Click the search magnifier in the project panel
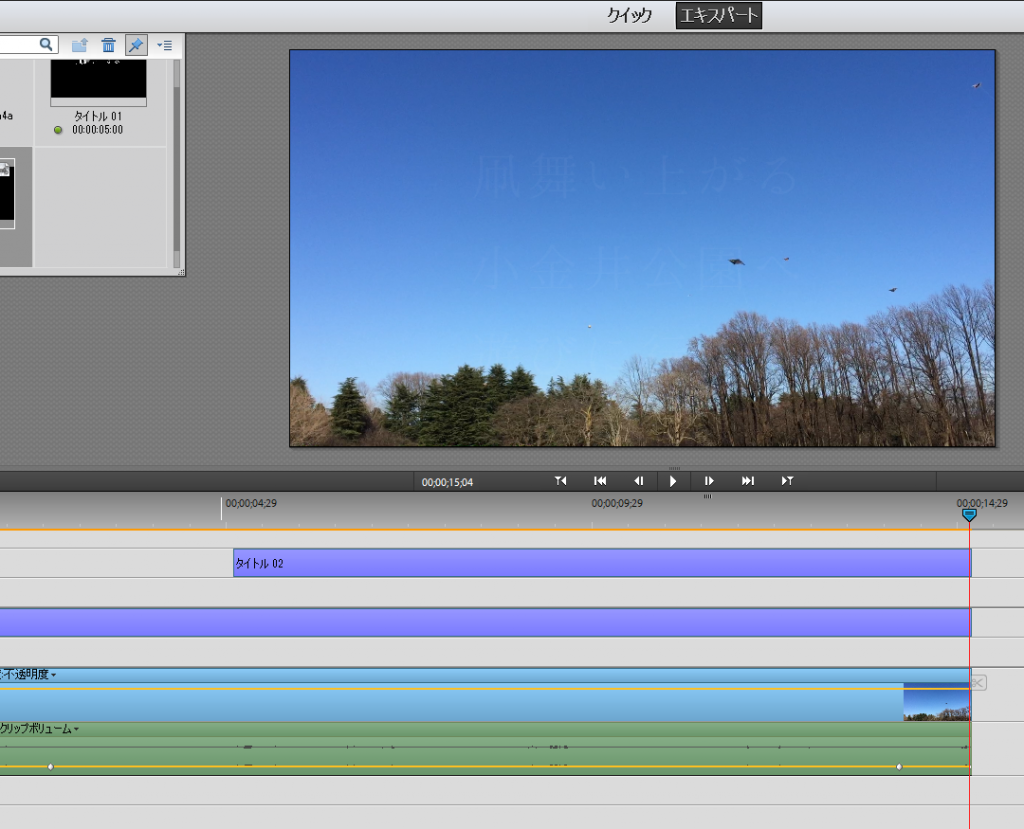1024x829 pixels. pyautogui.click(x=46, y=45)
